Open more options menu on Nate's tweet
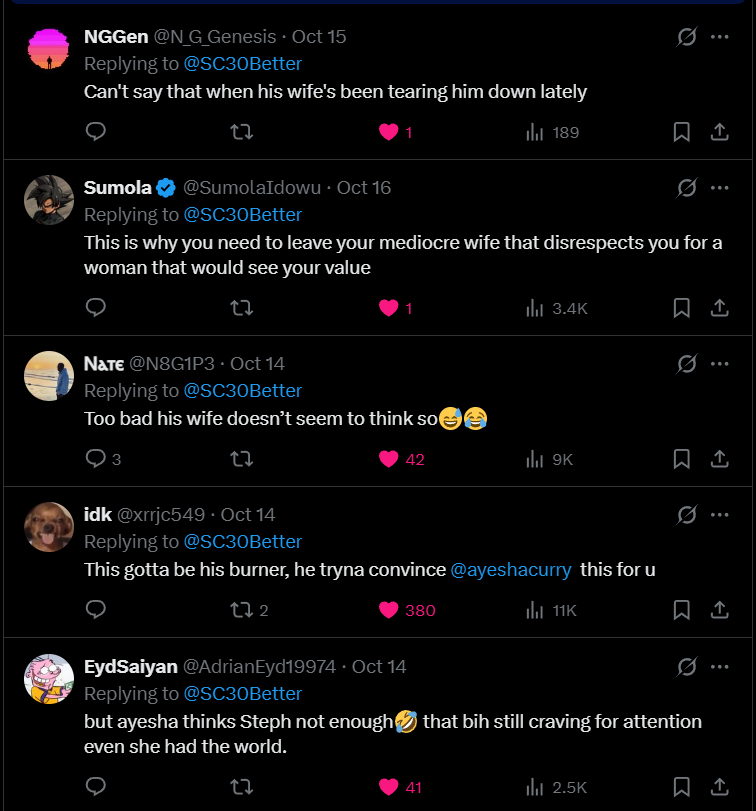This screenshot has width=756, height=811. (719, 364)
